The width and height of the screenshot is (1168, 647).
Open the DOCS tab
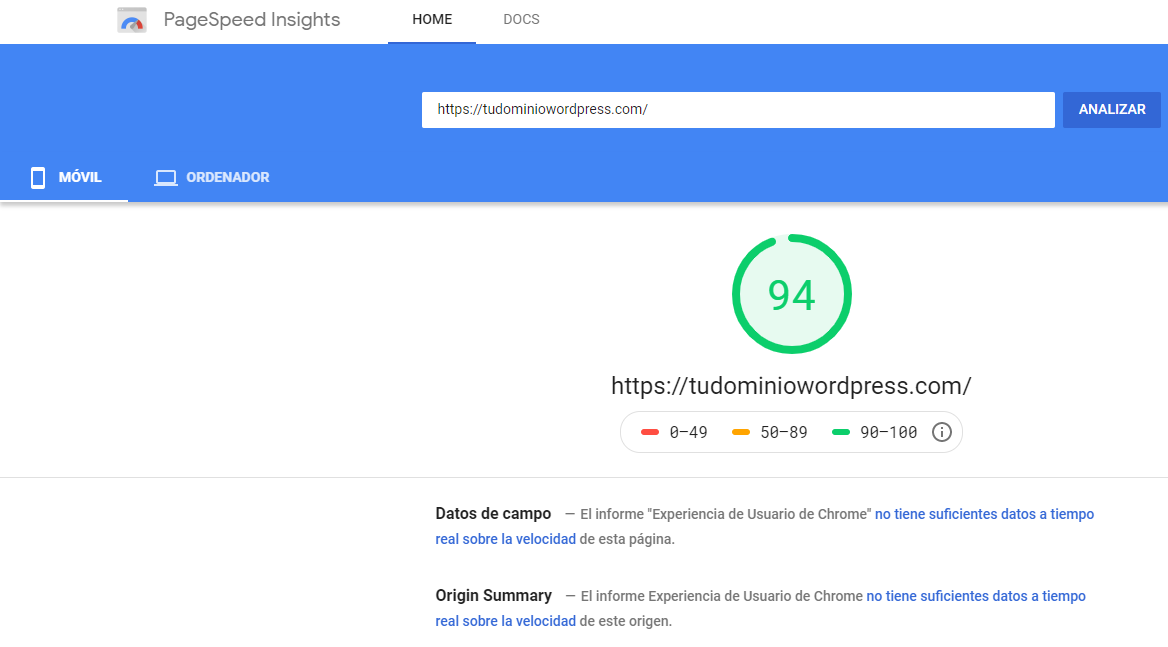point(521,20)
